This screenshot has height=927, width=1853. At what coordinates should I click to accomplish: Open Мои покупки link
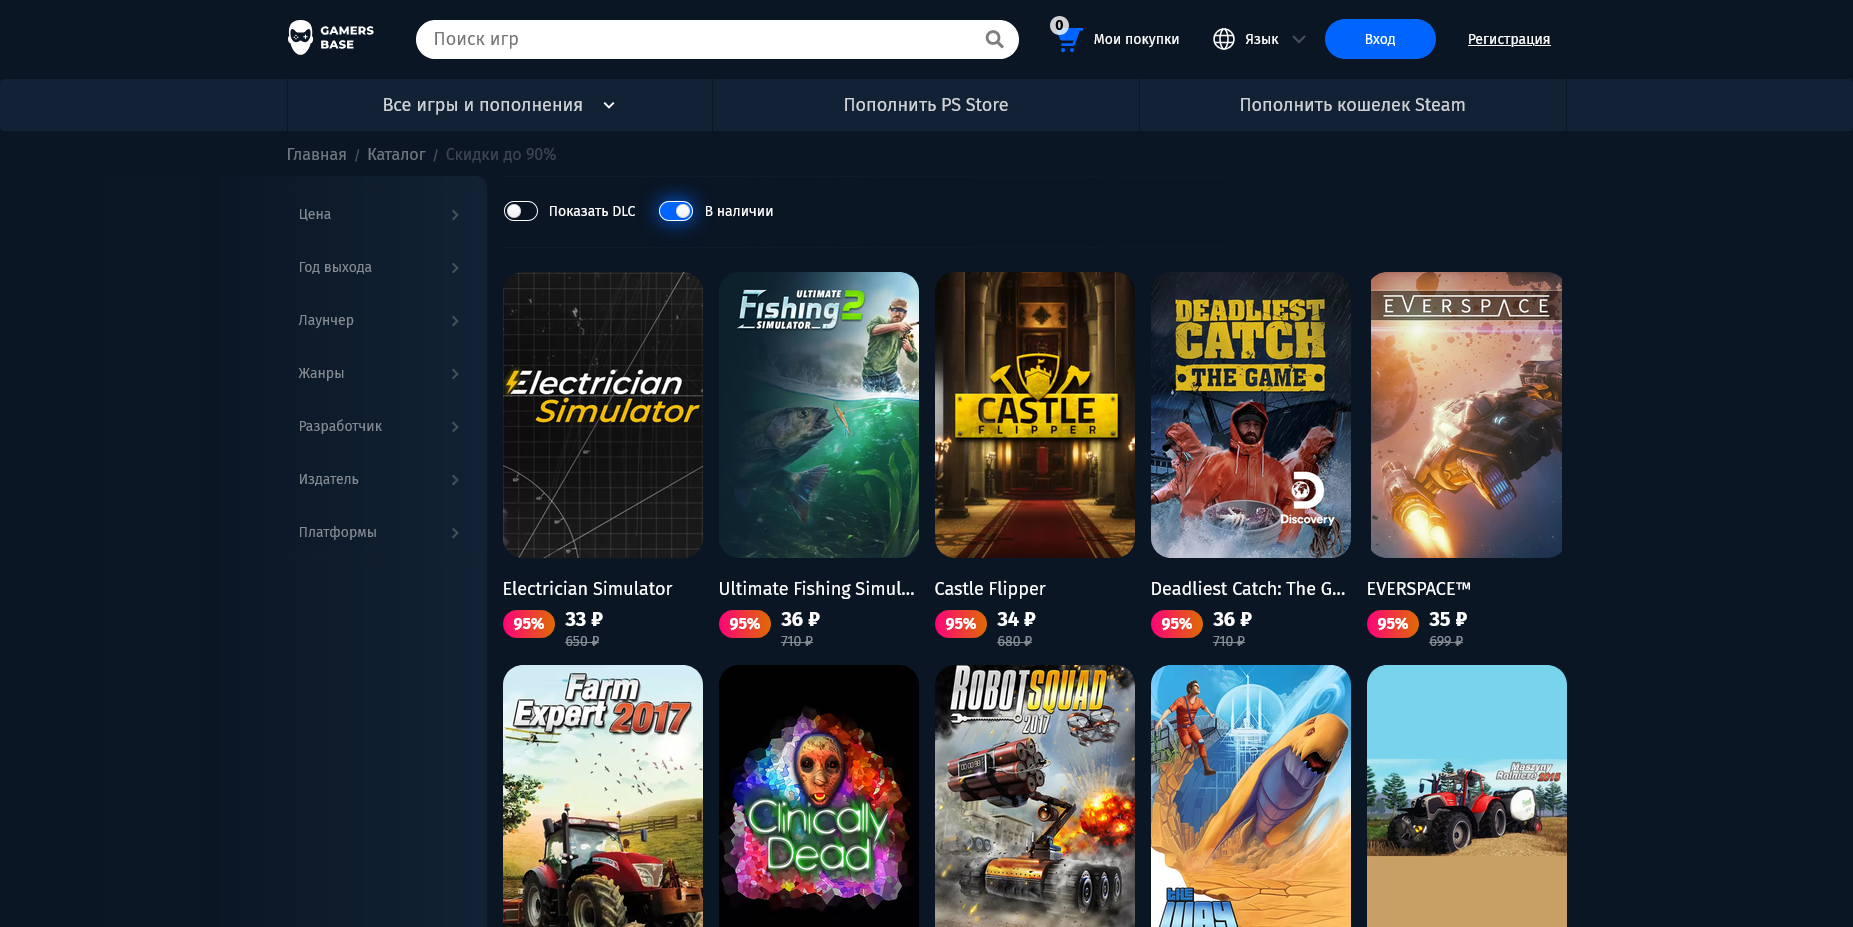1136,39
